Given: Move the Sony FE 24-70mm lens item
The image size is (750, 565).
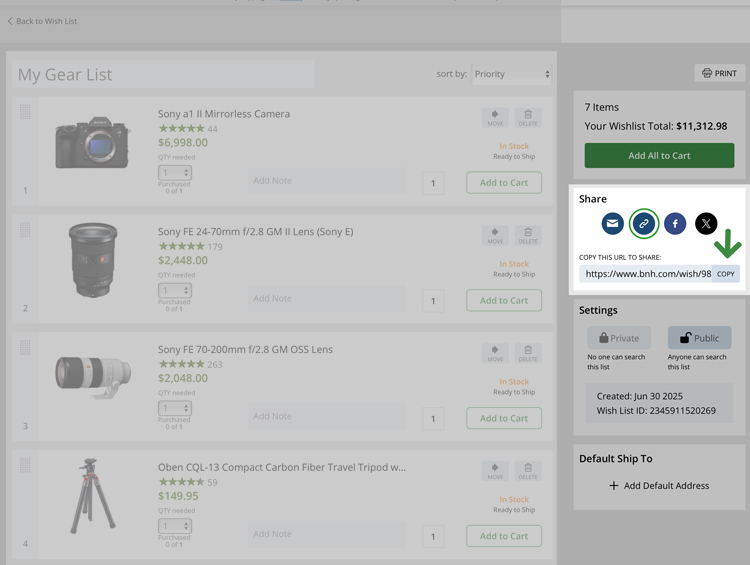Looking at the screenshot, I should click(495, 235).
